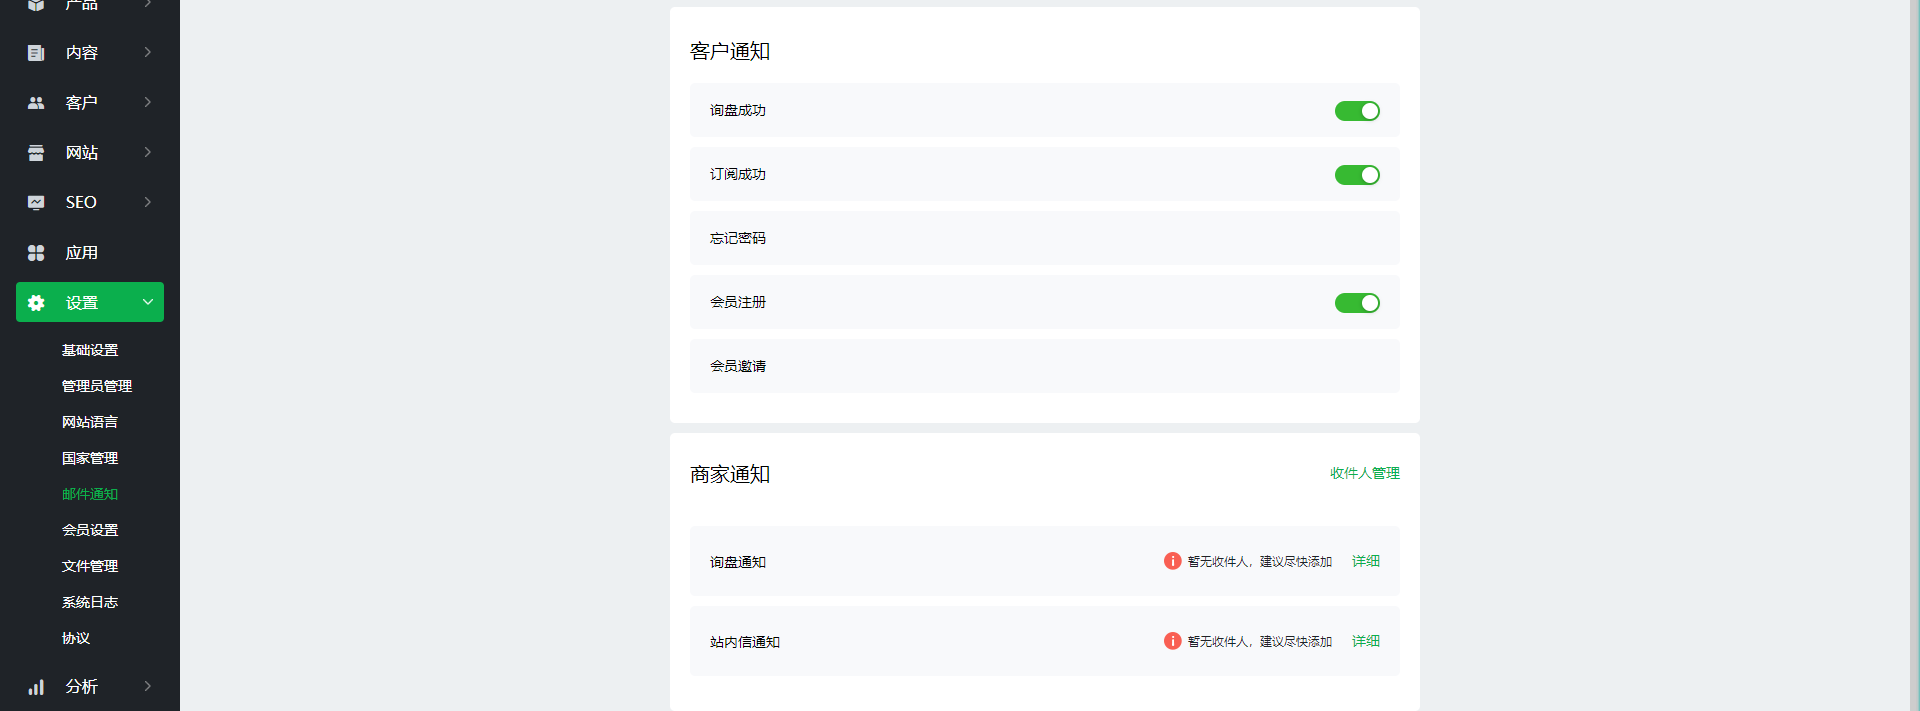Click the SEO chart icon in sidebar
Viewport: 1920px width, 711px height.
(36, 203)
